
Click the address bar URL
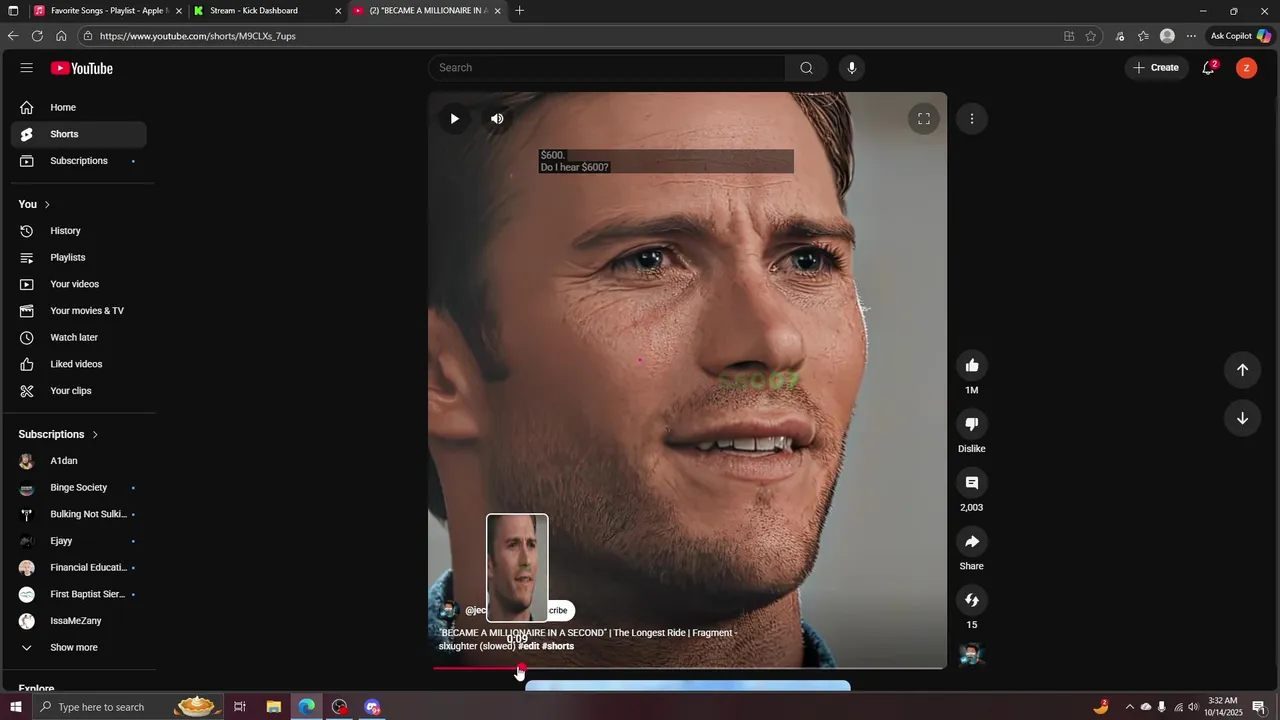(198, 36)
